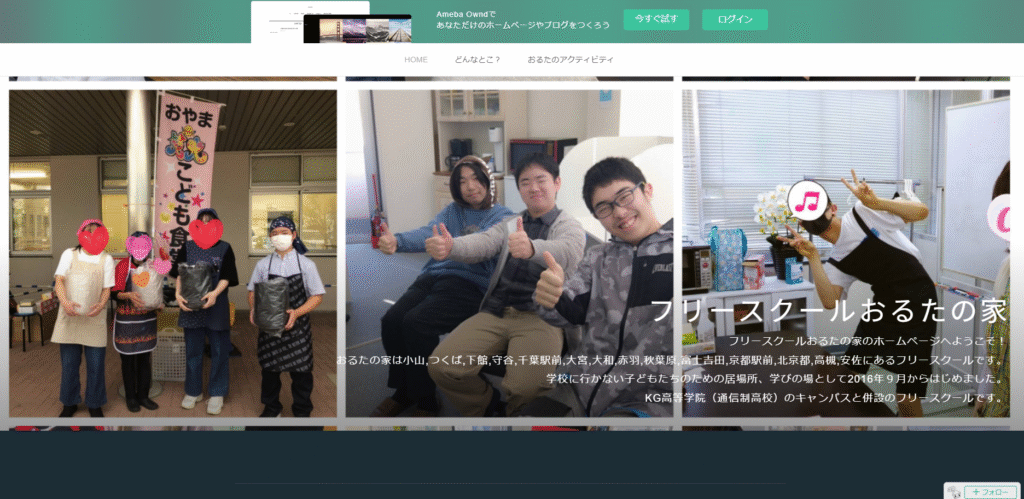Click the avatar icon beside フォロー
The image size is (1024, 499).
click(x=956, y=492)
